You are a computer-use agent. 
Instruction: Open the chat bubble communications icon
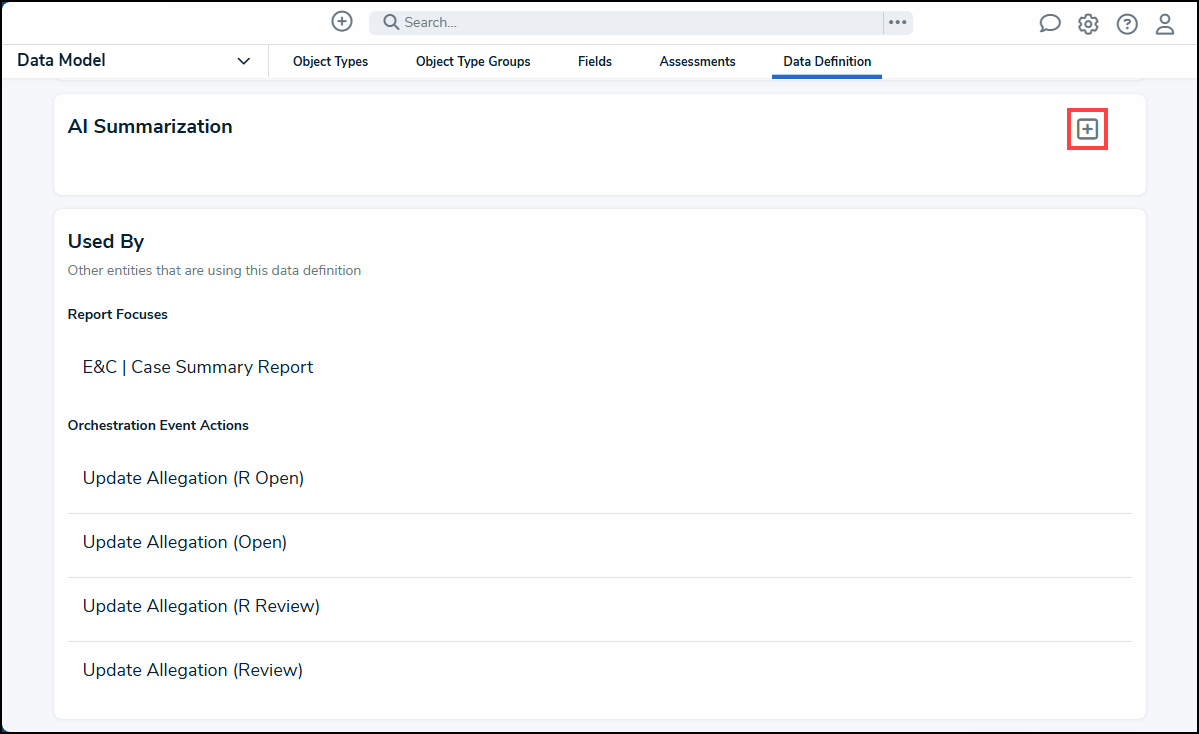pyautogui.click(x=1050, y=24)
